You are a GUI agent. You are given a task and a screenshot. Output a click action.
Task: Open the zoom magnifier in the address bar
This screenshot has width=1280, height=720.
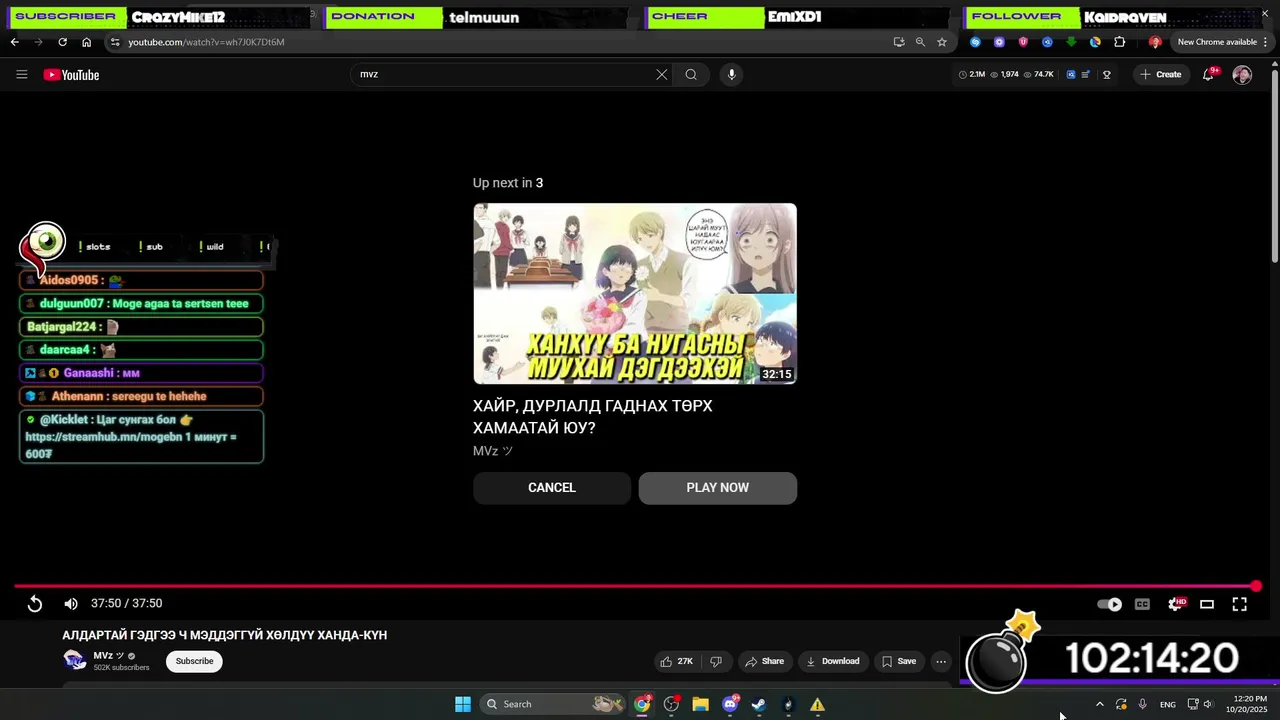(920, 42)
